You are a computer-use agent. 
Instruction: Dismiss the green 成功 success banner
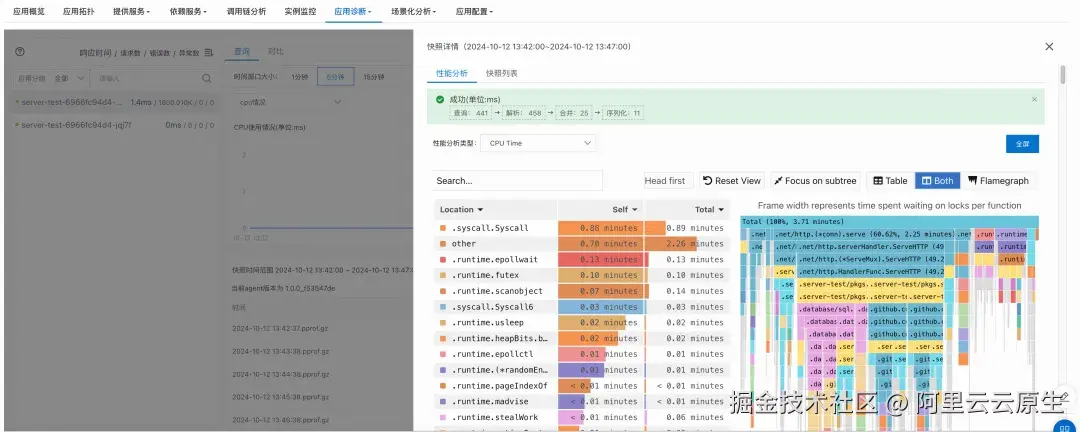[1034, 99]
